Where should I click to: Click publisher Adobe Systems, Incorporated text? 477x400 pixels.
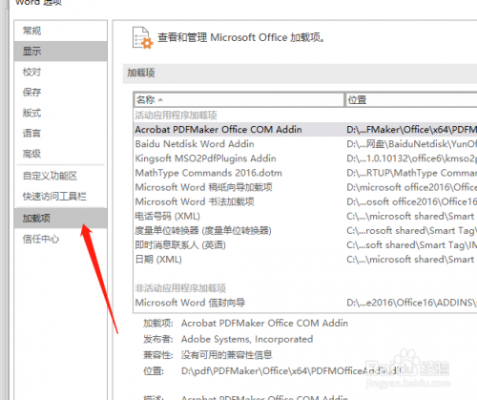pyautogui.click(x=247, y=339)
